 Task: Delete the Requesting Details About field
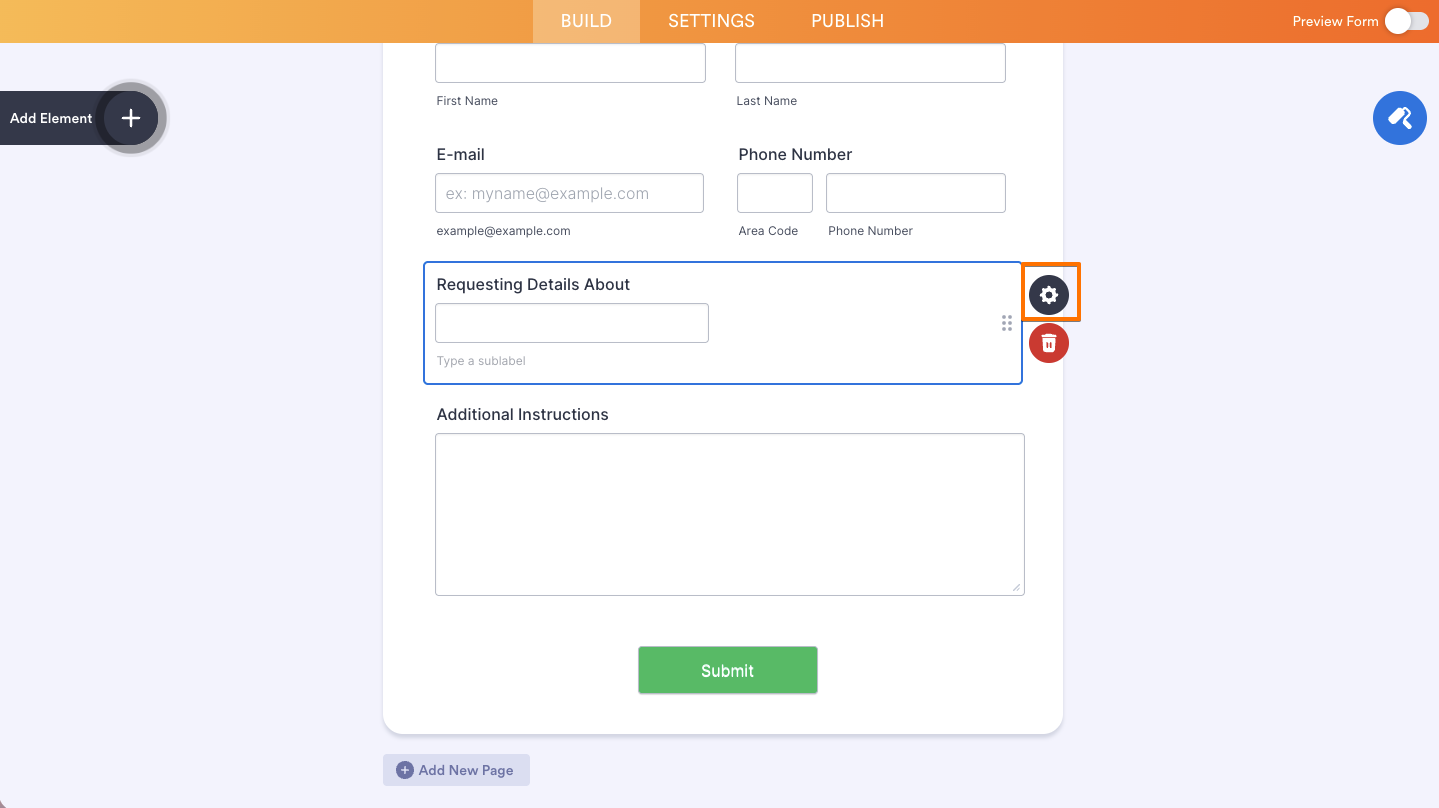tap(1048, 342)
